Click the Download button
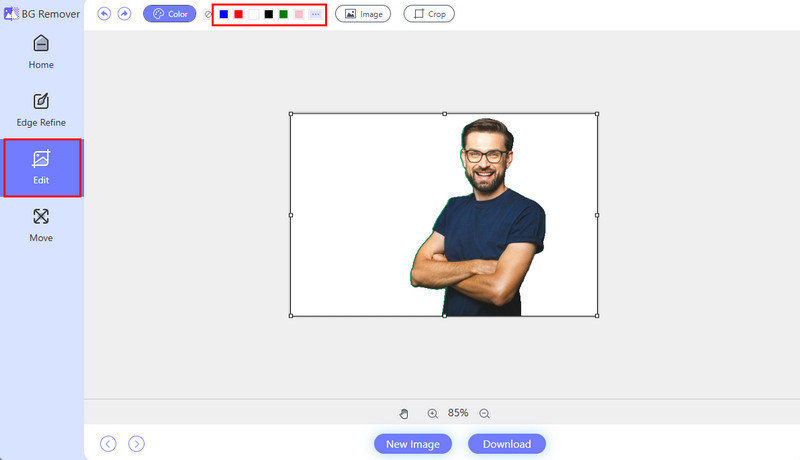The image size is (800, 460). [x=507, y=444]
